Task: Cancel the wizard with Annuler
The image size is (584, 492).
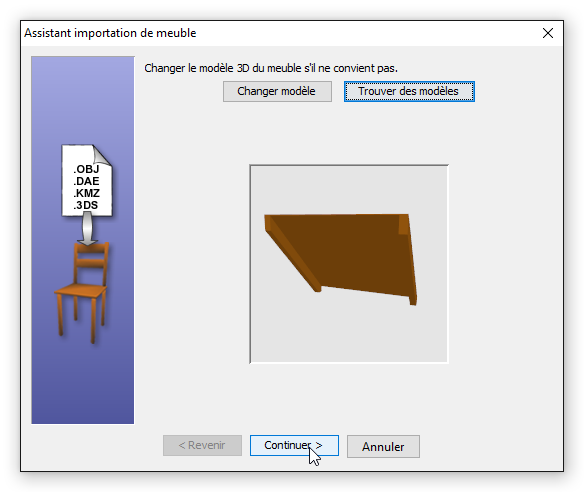Action: click(383, 446)
